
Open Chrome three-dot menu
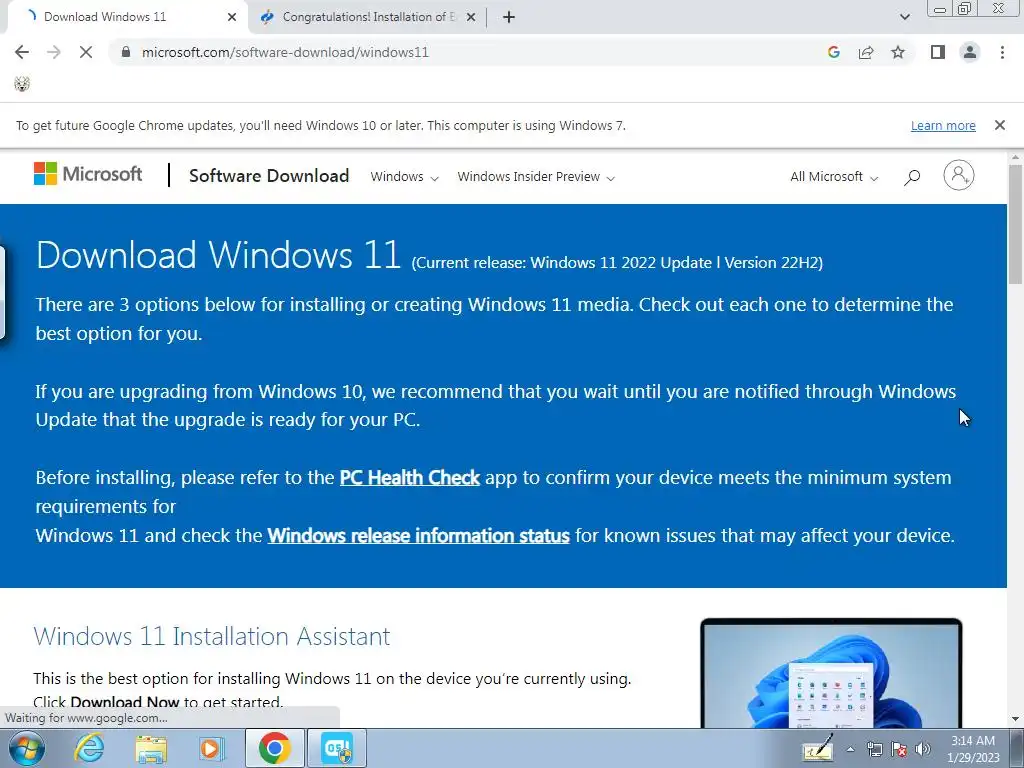(x=1002, y=52)
